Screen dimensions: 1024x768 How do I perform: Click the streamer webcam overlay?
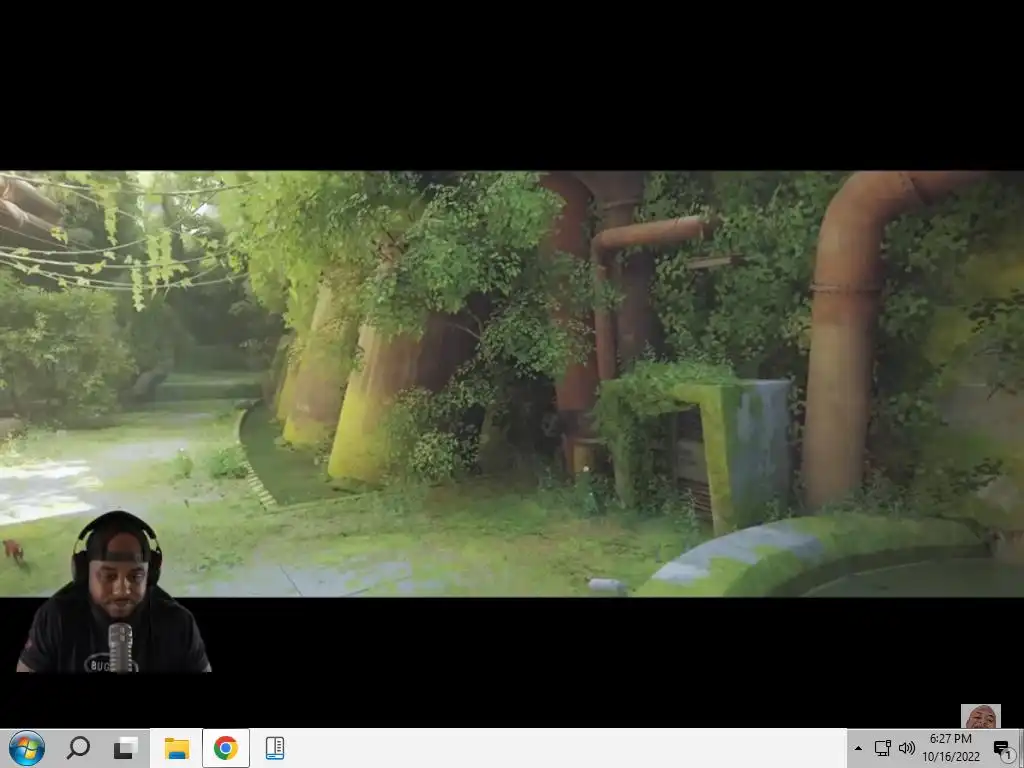(x=114, y=592)
